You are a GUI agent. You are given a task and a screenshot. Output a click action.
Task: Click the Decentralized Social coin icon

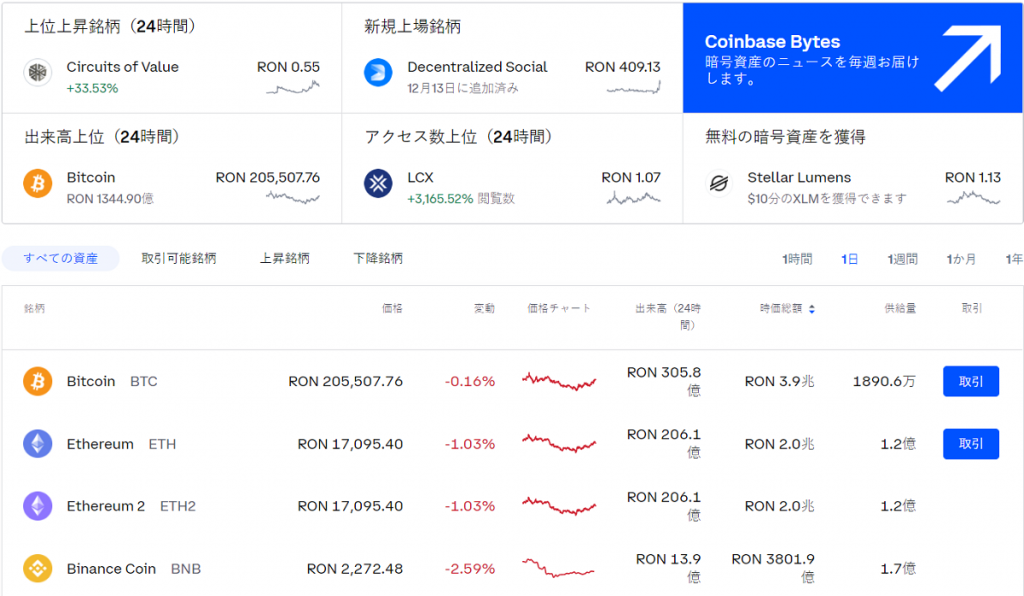378,72
